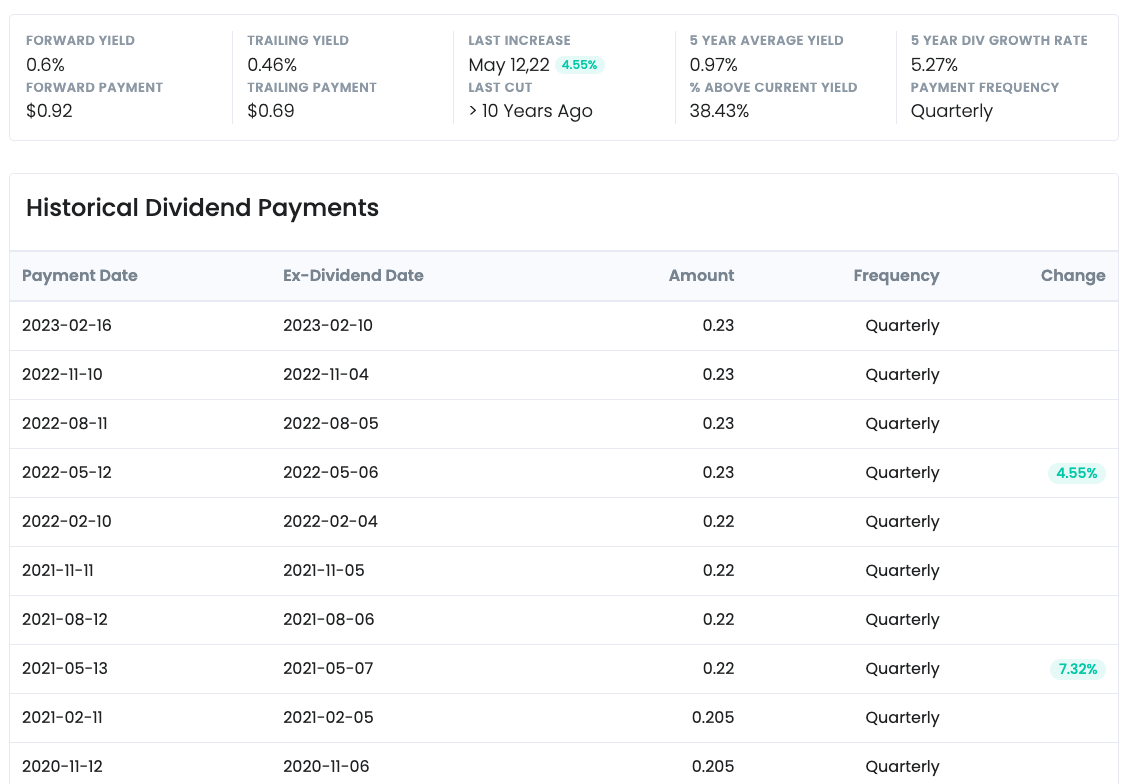Screen dimensions: 1129x784
Task: Click the Change column header
Action: [x=1072, y=276]
